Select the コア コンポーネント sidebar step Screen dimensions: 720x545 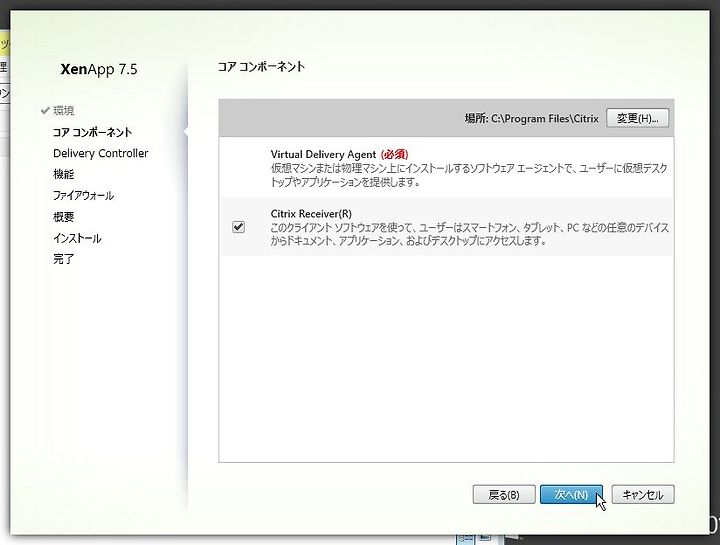tap(92, 132)
